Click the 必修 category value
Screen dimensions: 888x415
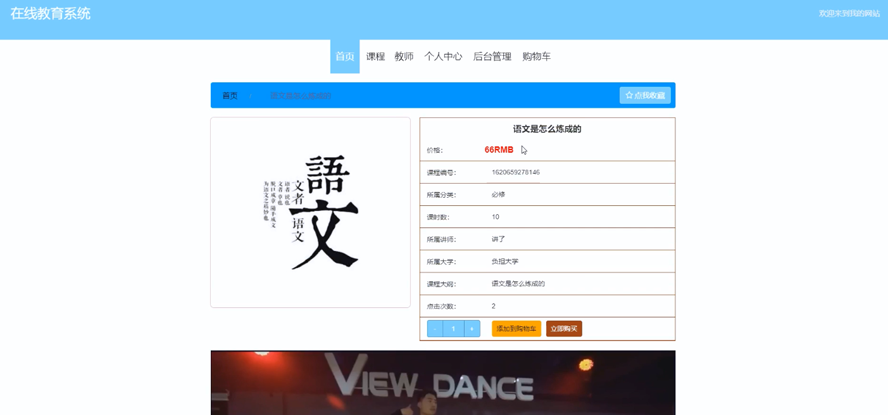point(498,194)
